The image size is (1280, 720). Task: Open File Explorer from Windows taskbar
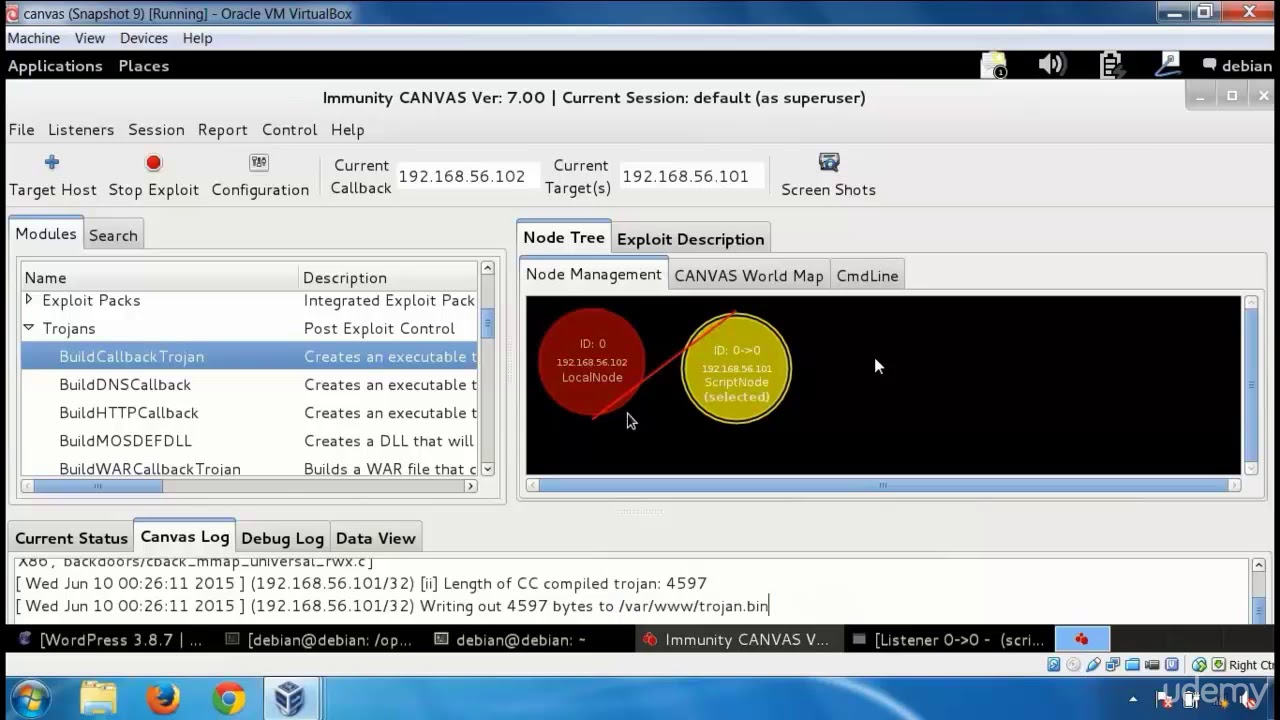coord(98,698)
